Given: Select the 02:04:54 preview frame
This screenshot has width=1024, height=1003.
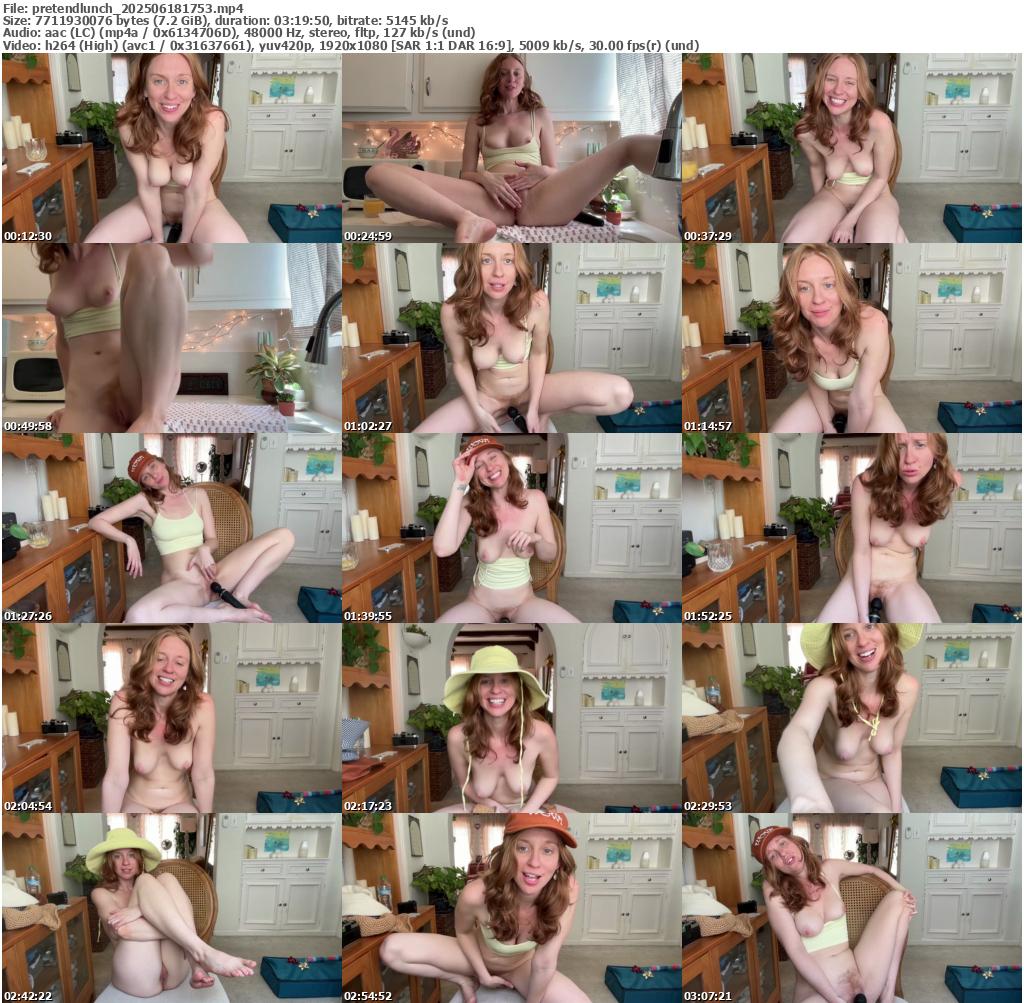Looking at the screenshot, I should (x=171, y=718).
